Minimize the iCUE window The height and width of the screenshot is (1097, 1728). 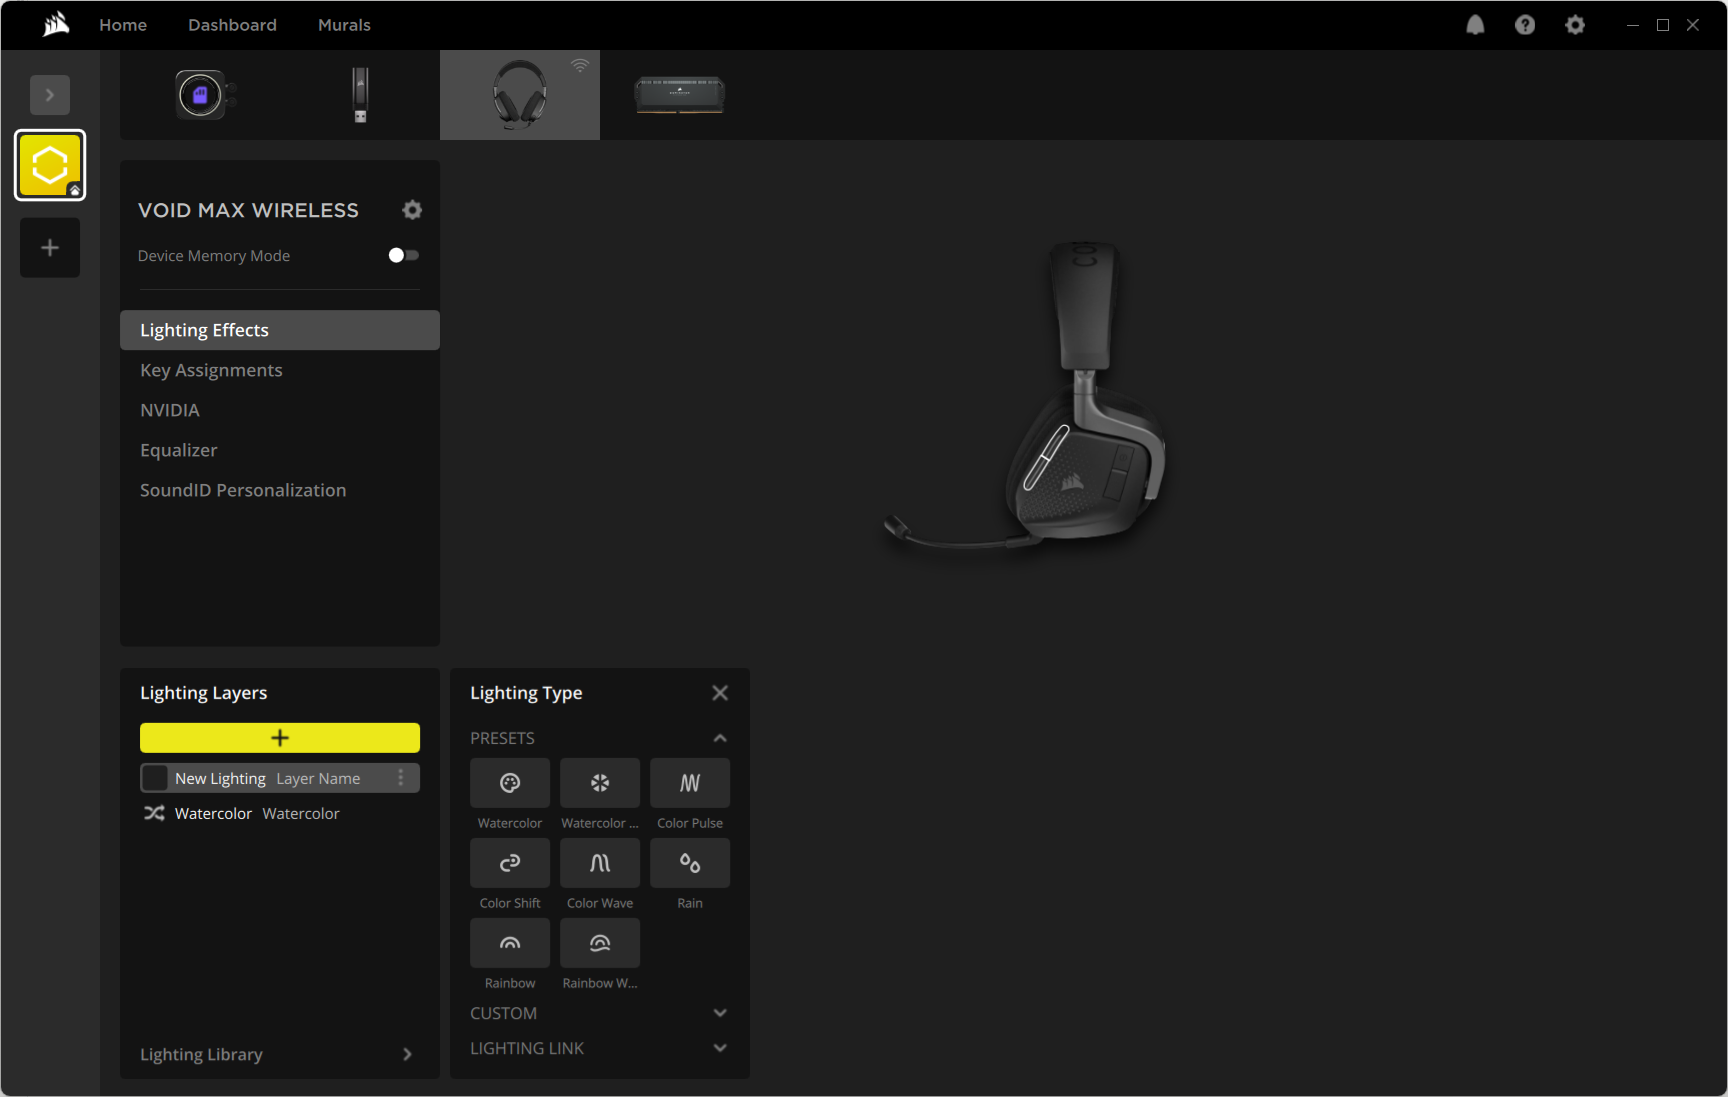(1633, 25)
